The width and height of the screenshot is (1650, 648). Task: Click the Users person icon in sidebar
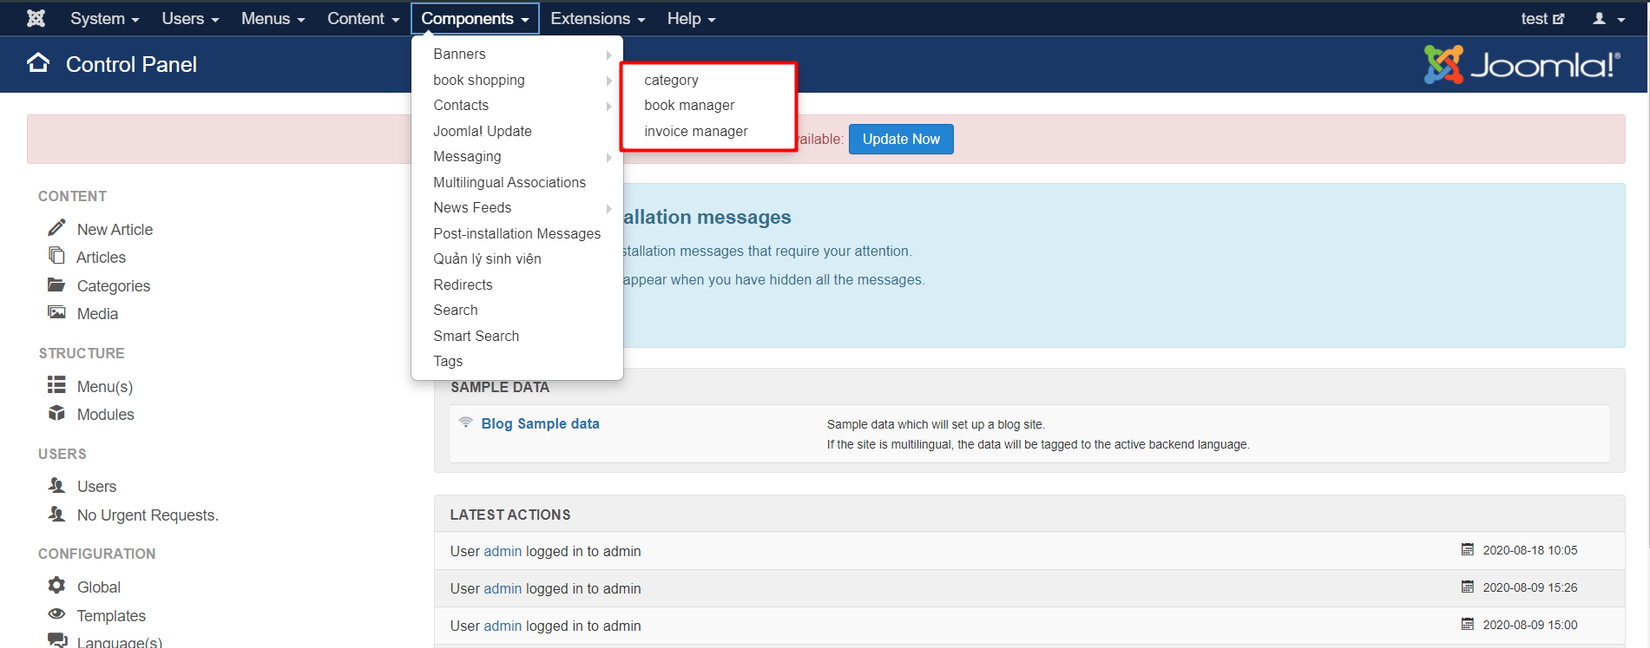coord(57,485)
